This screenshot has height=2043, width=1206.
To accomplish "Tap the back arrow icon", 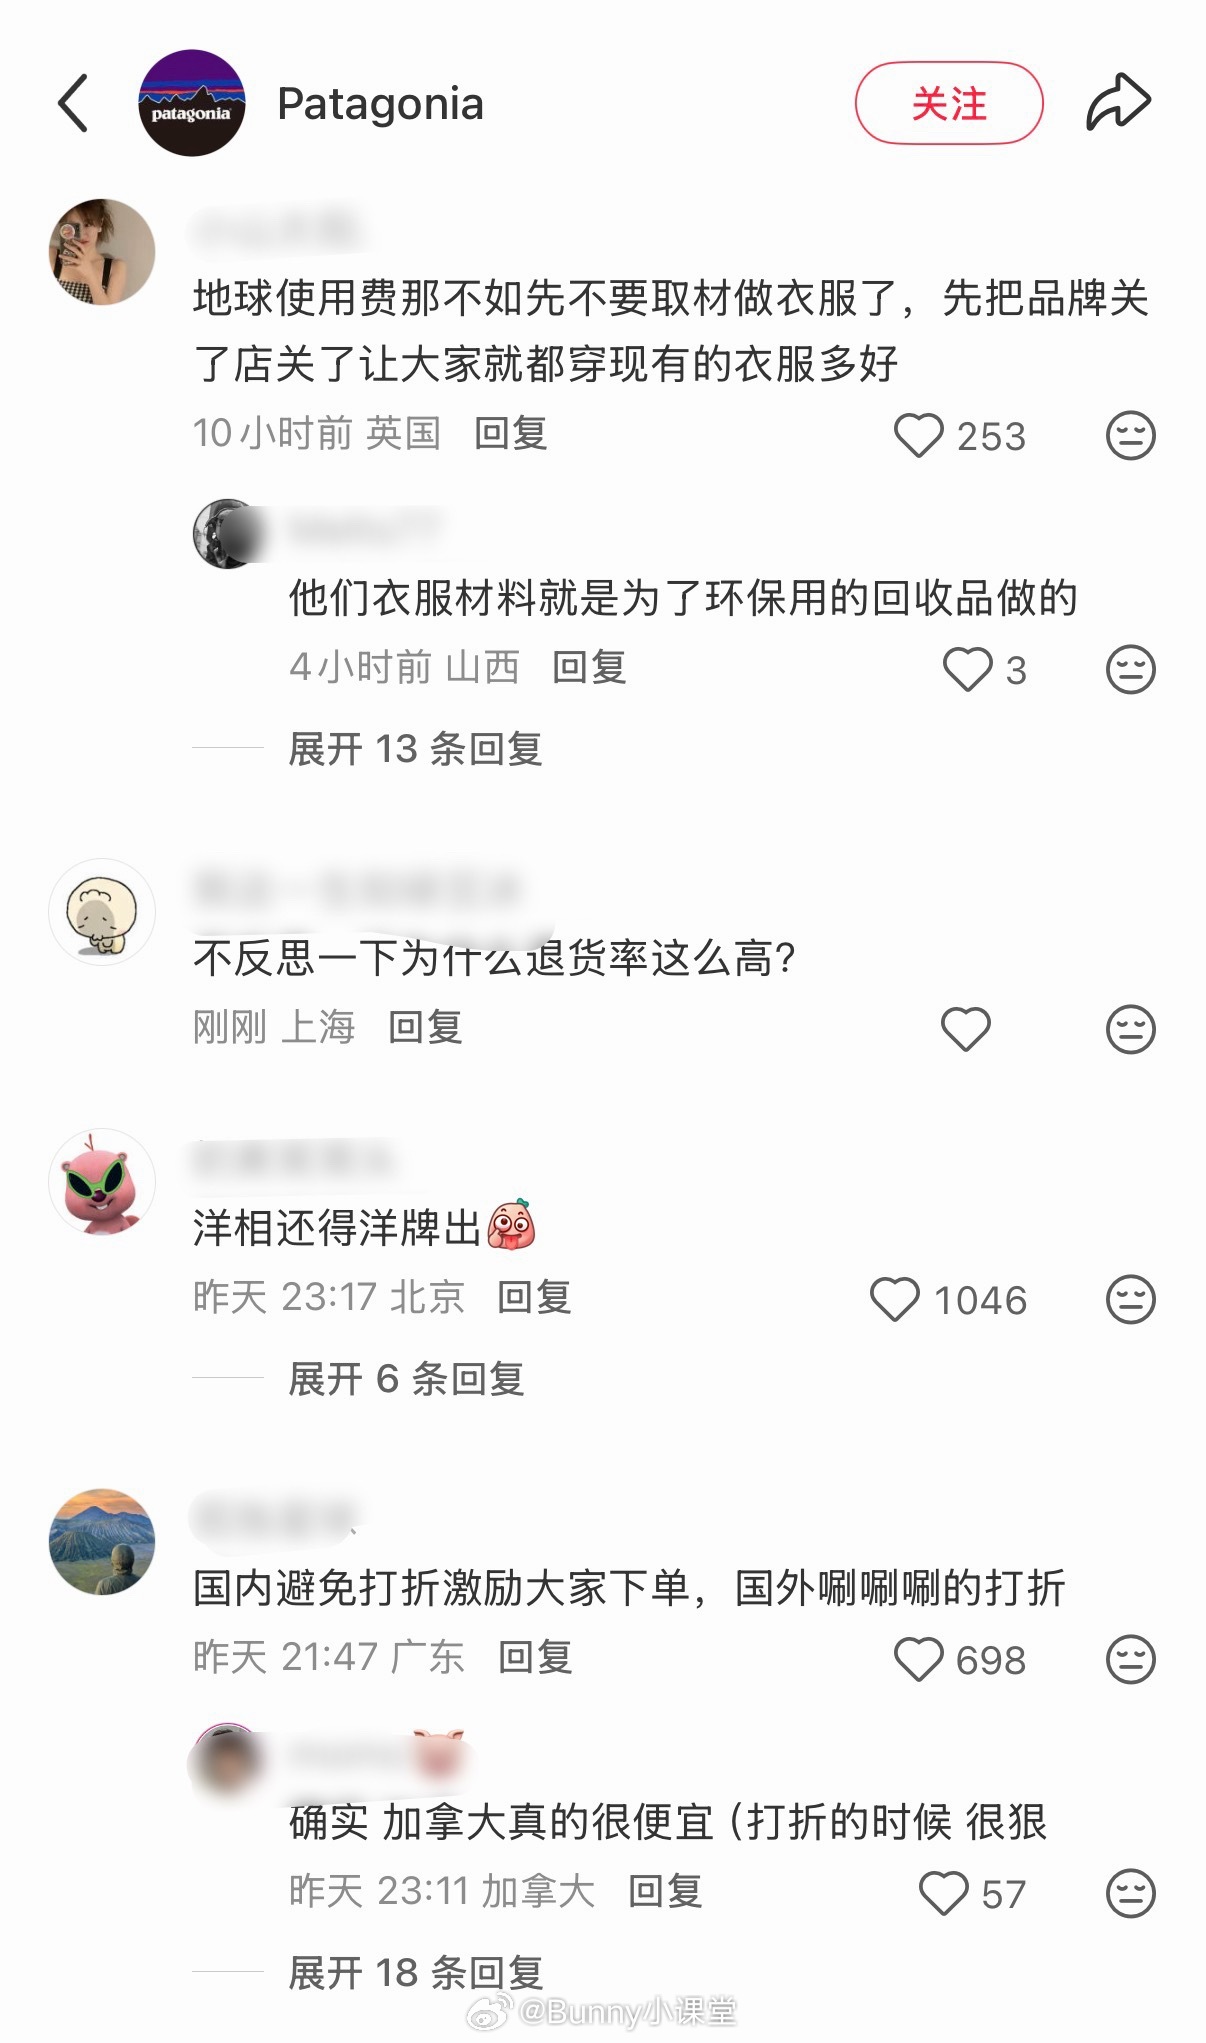I will pos(73,103).
